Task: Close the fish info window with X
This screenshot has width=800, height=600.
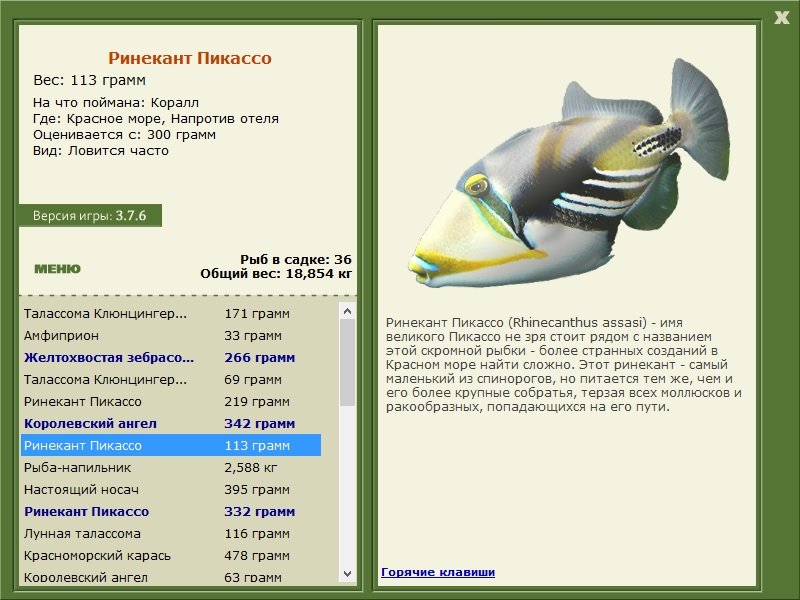Action: coord(781,18)
